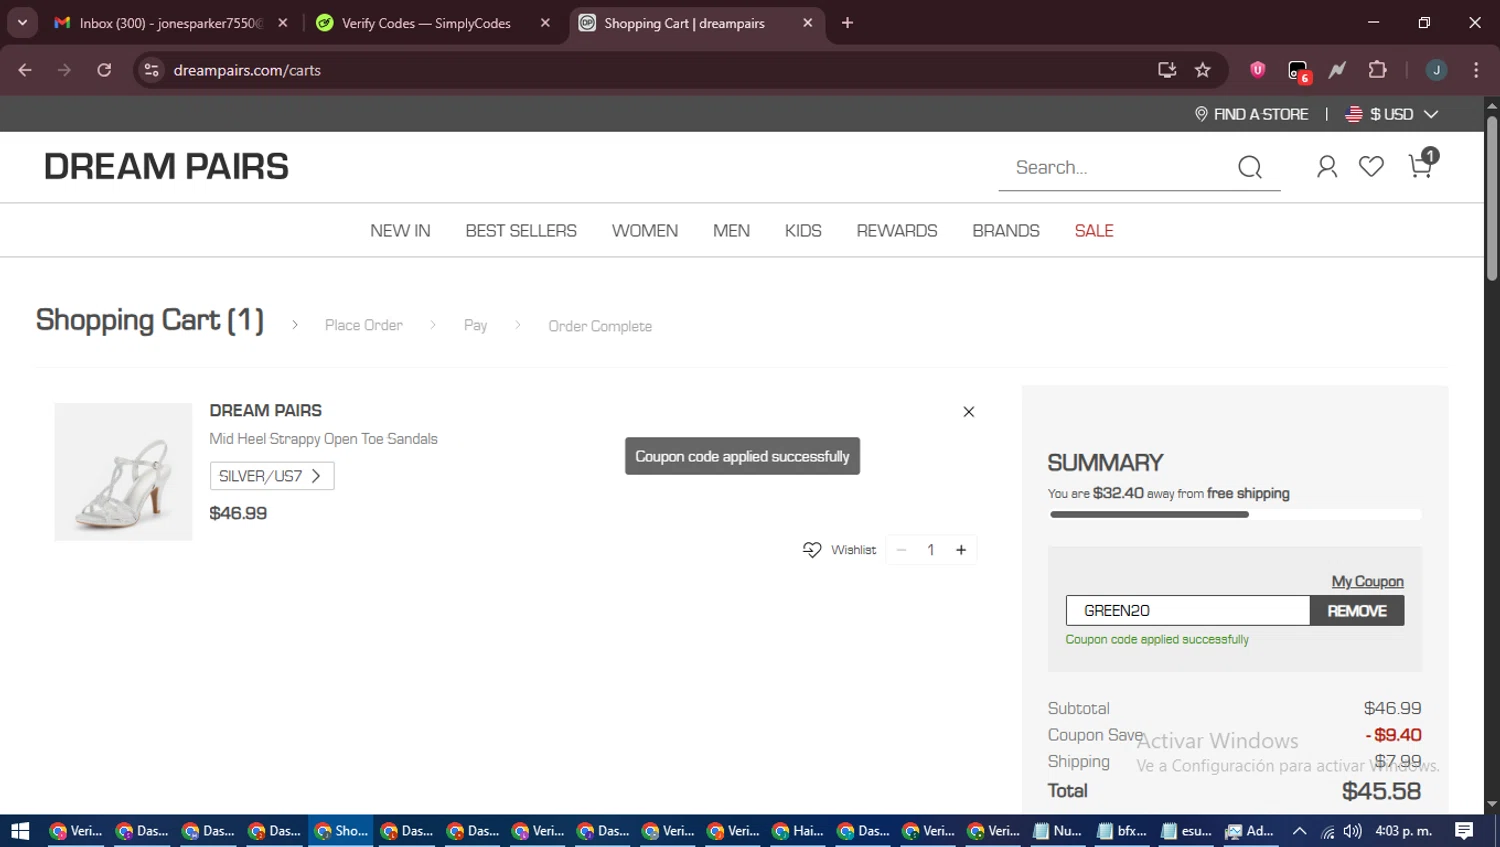Reload the page
The height and width of the screenshot is (847, 1500).
[104, 70]
